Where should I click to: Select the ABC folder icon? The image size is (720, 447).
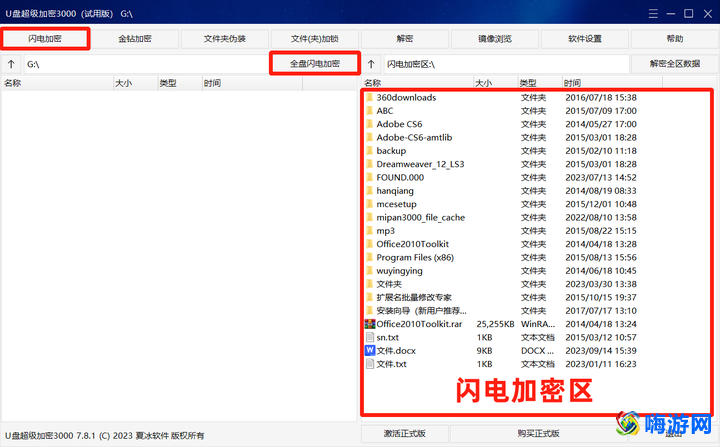[x=370, y=111]
